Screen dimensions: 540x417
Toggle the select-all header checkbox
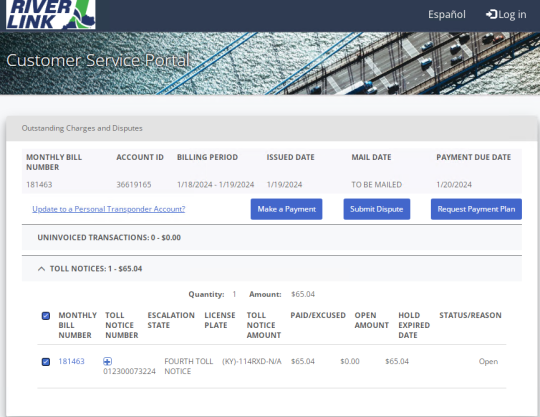point(46,316)
